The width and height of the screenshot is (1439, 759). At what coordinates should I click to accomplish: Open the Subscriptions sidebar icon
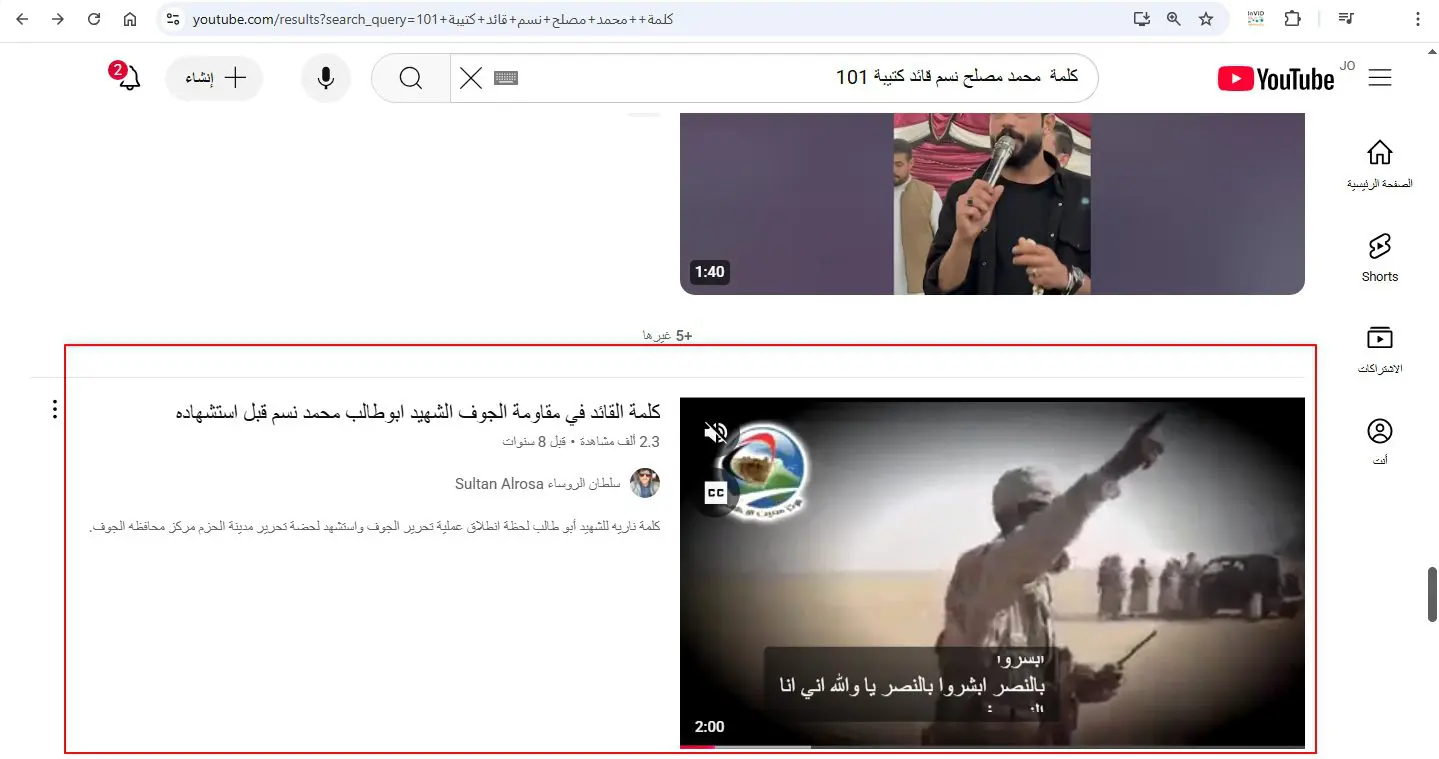(x=1380, y=349)
